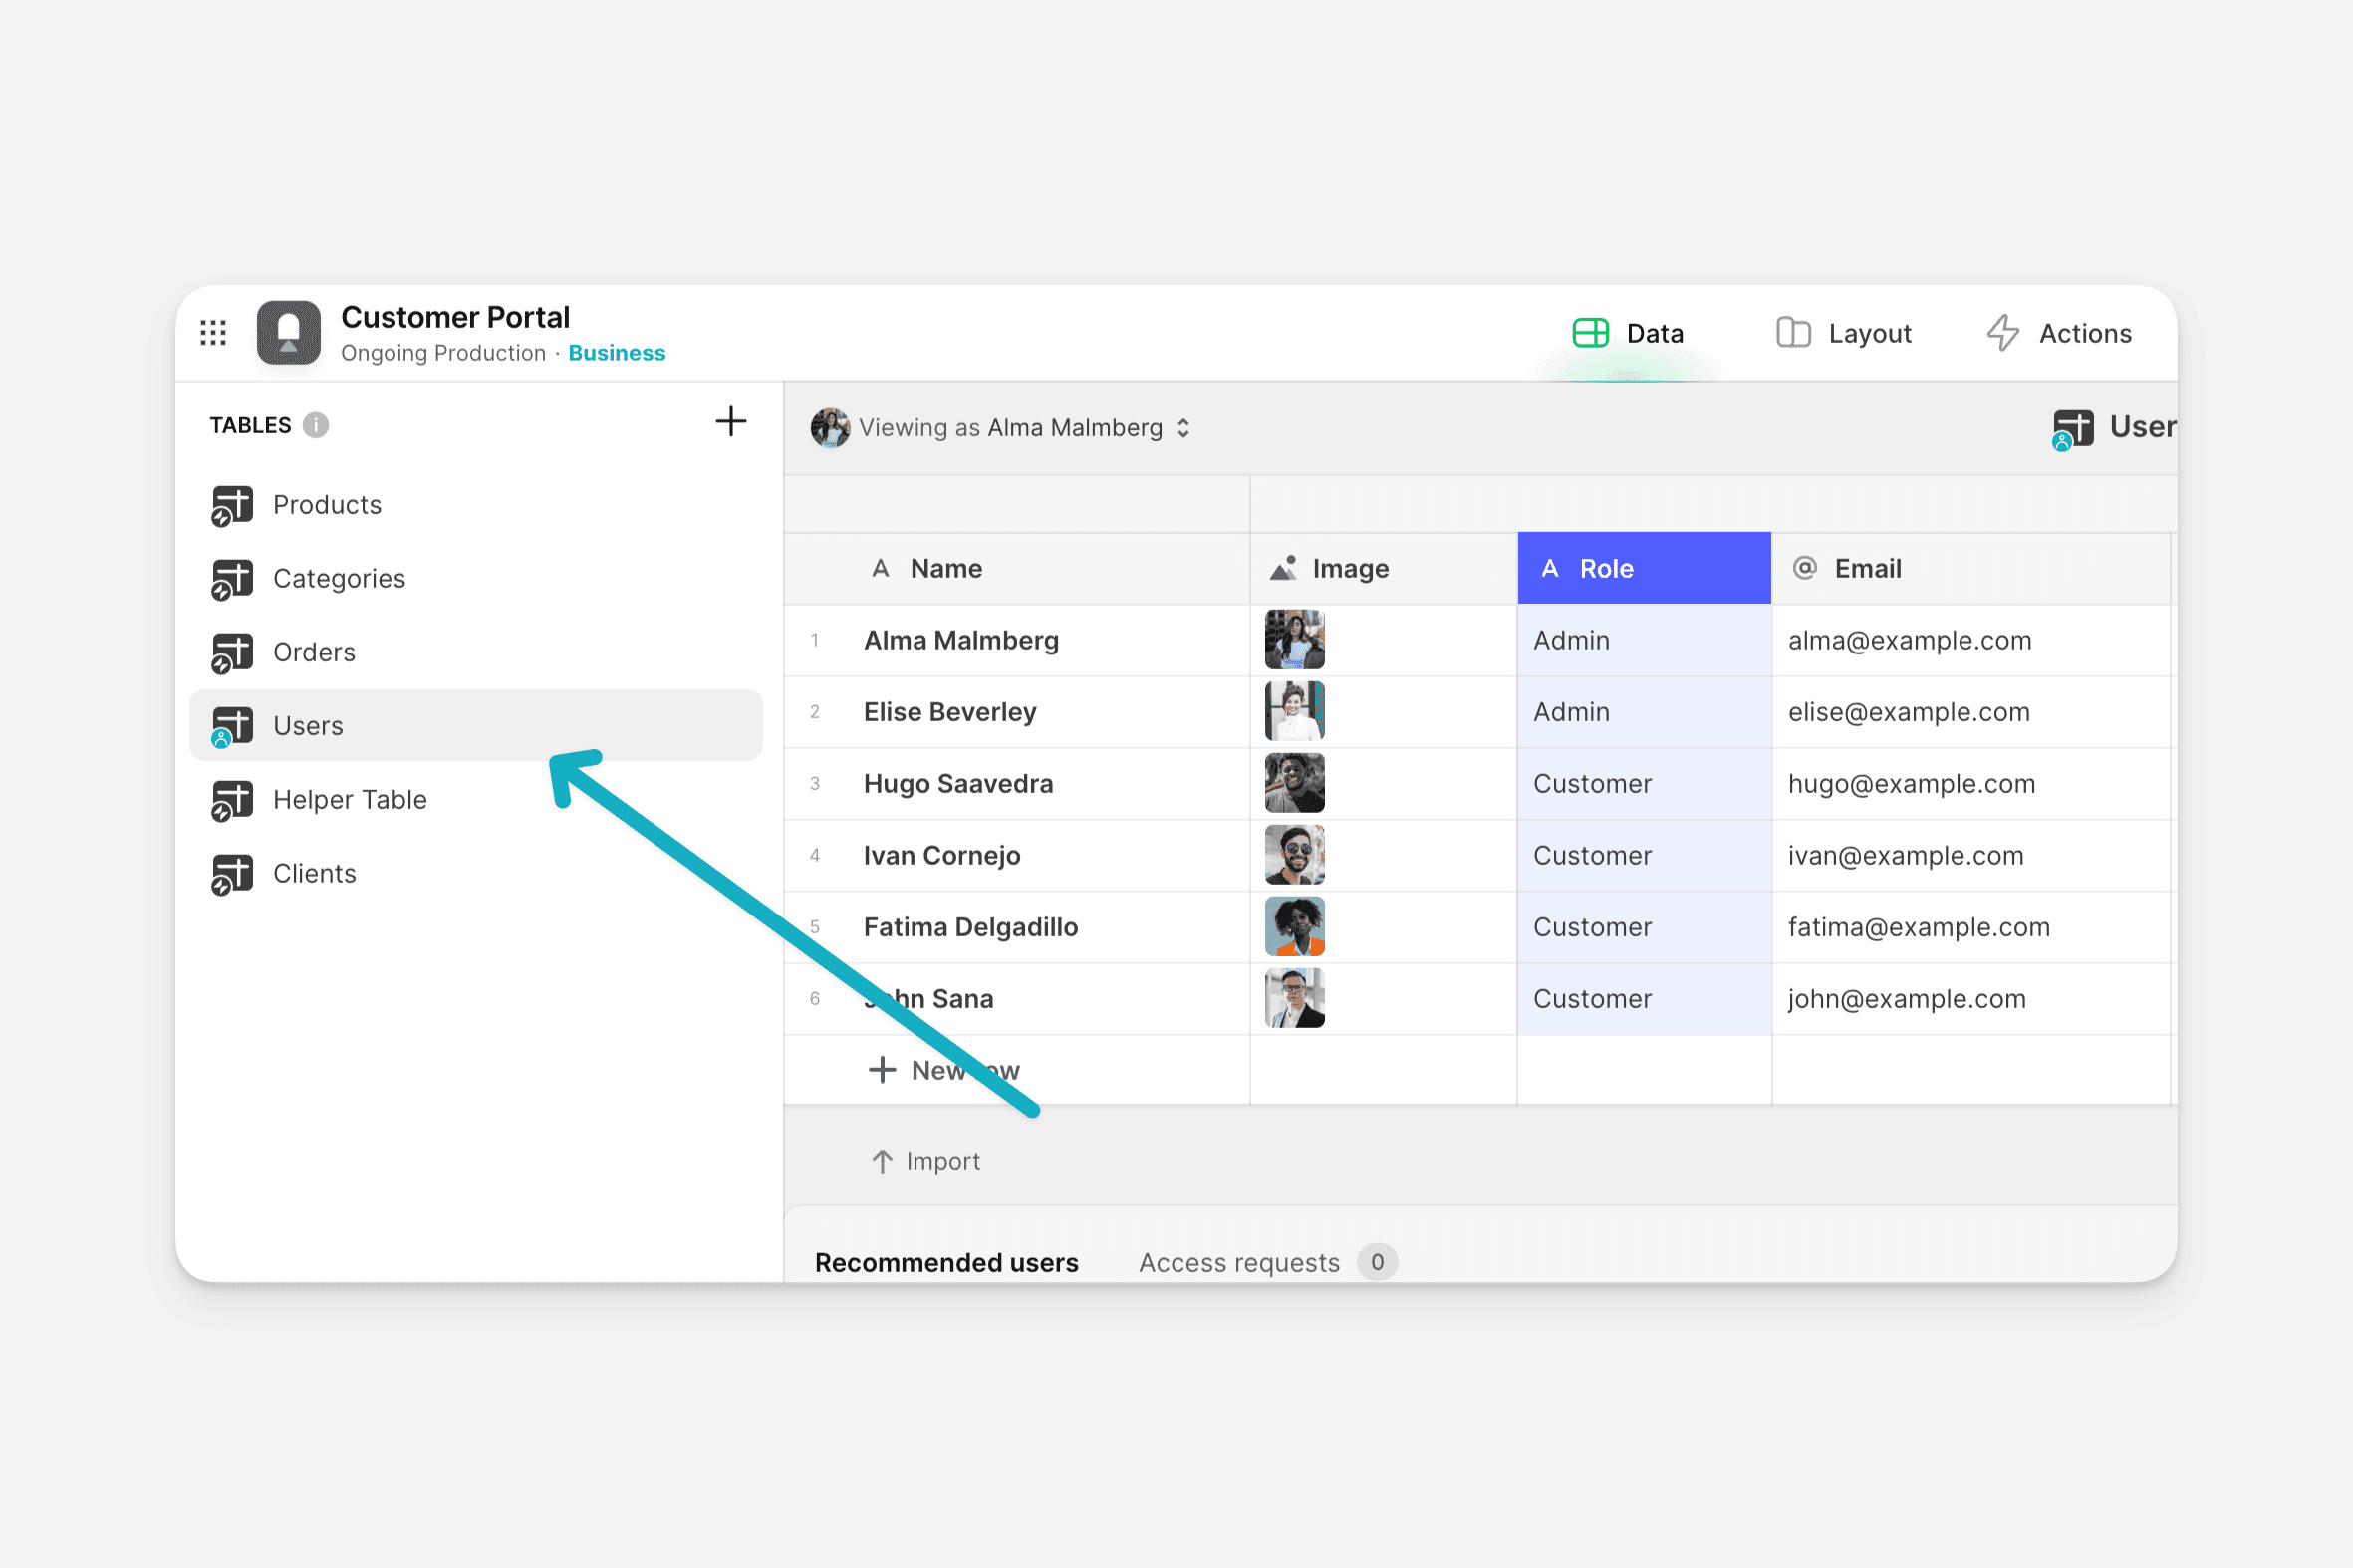
Task: Add a new table with plus icon
Action: pos(731,422)
